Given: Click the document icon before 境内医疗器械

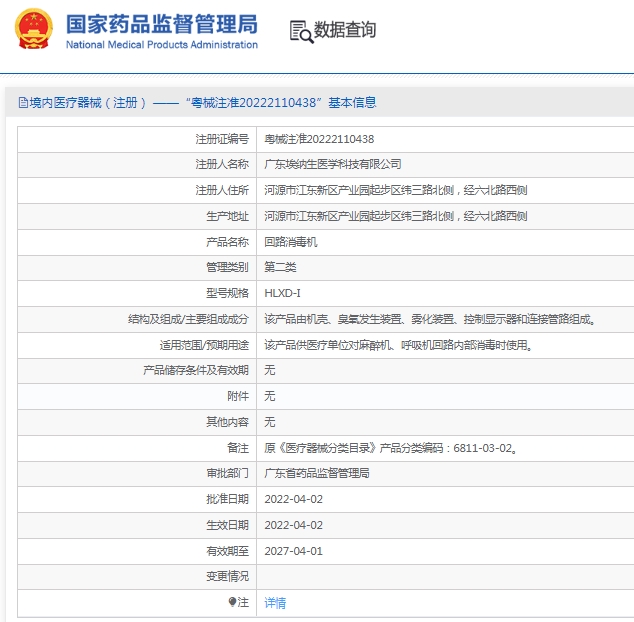Looking at the screenshot, I should click(x=23, y=103).
